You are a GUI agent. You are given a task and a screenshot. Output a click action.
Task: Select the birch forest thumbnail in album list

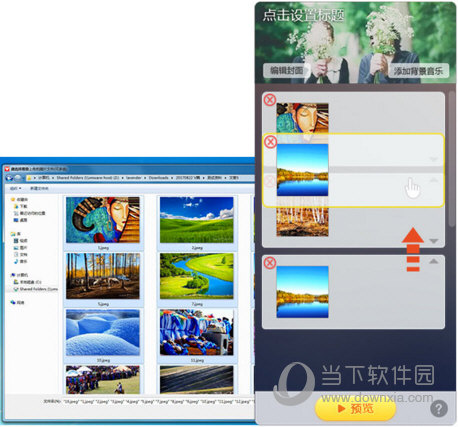click(302, 221)
